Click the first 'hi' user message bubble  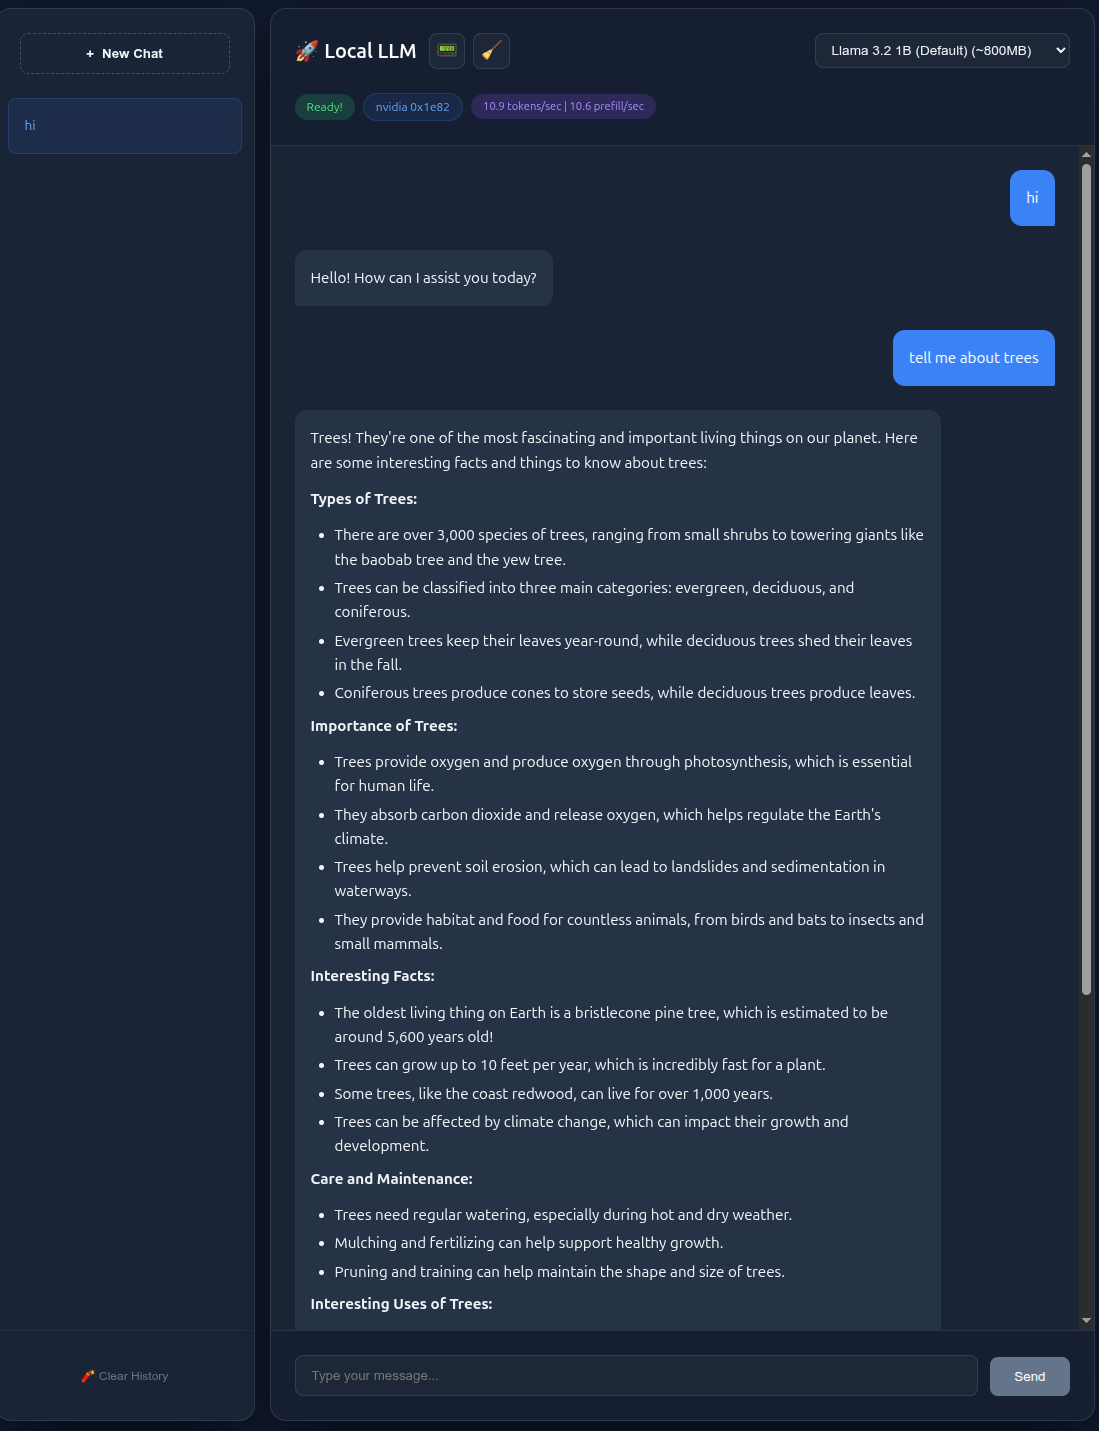click(1032, 198)
